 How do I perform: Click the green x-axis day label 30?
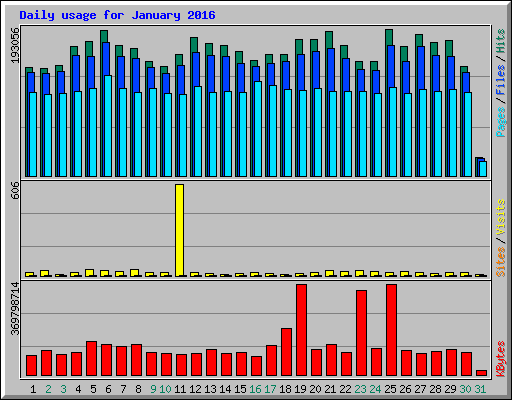[465, 389]
